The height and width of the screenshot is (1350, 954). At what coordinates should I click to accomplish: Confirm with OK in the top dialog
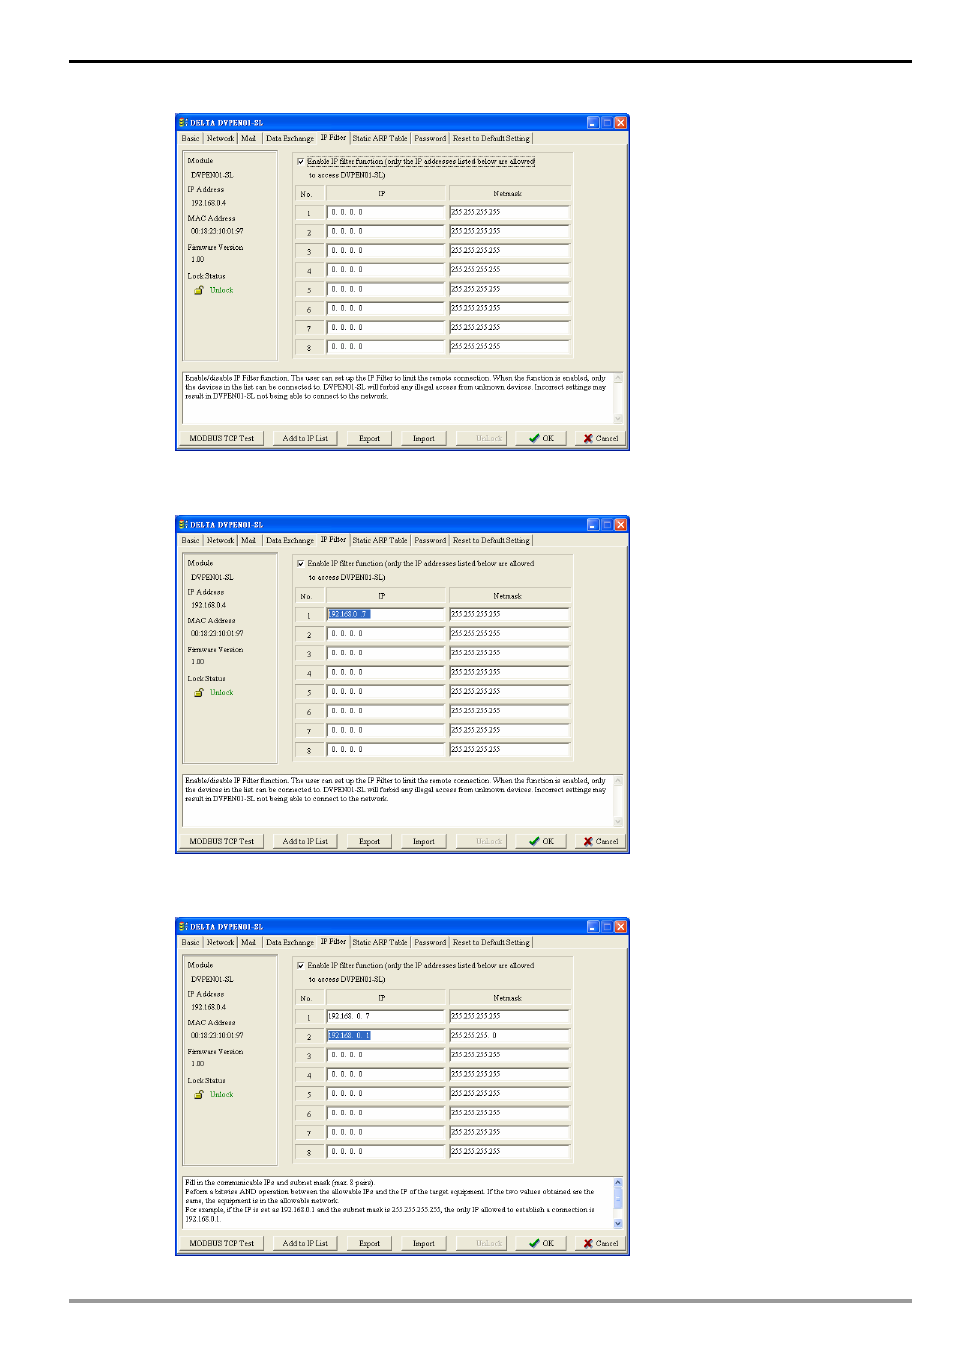tap(541, 439)
